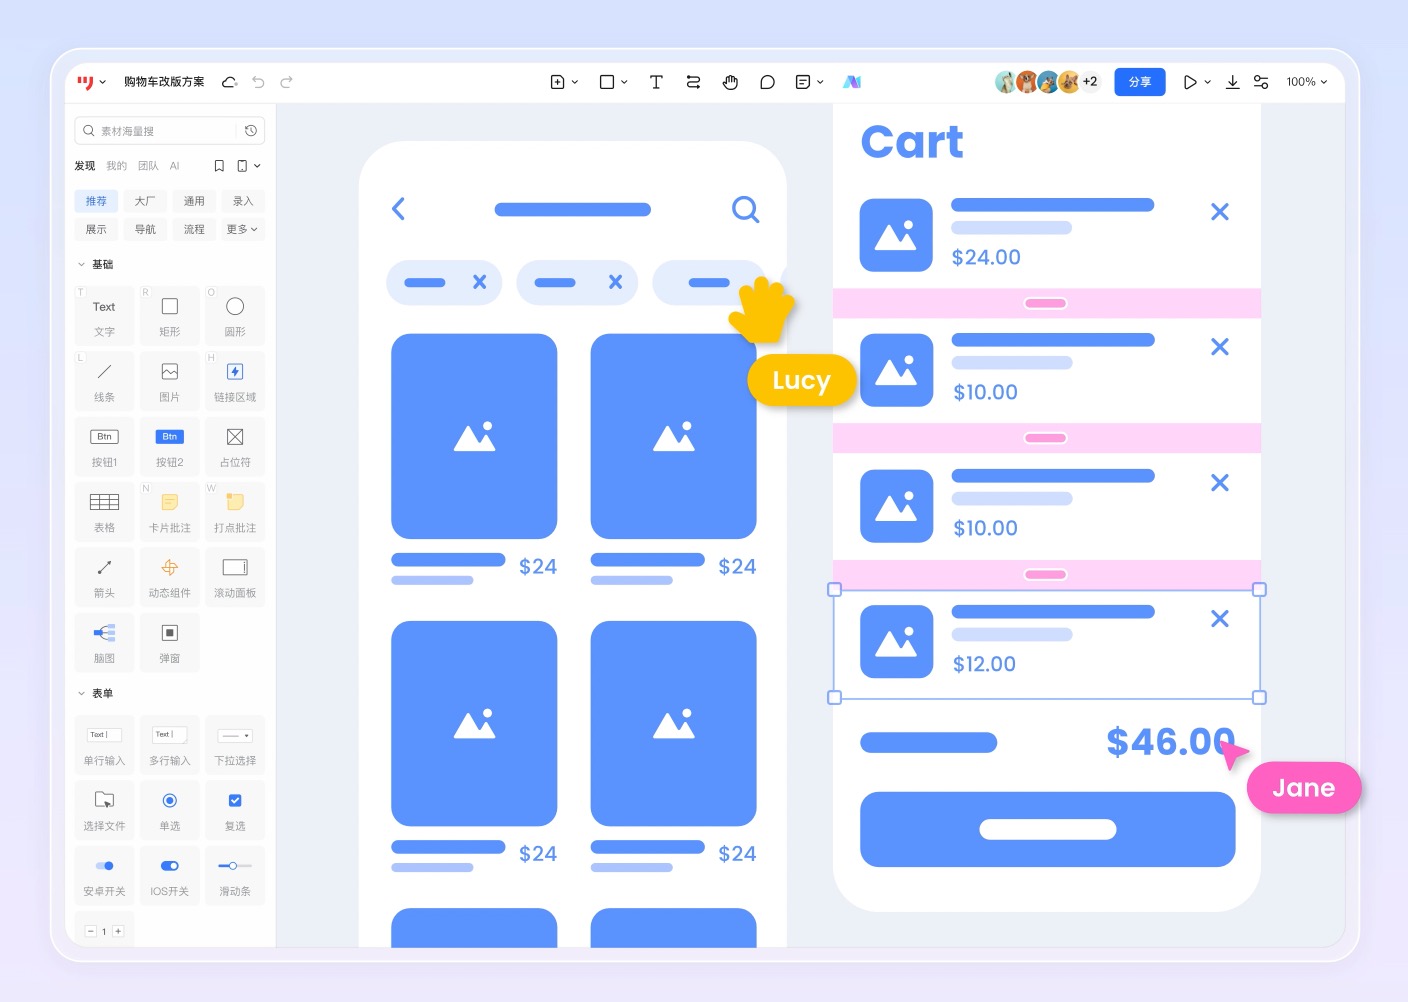
Task: Pick the 安卓开关 Android switch component
Action: [104, 876]
